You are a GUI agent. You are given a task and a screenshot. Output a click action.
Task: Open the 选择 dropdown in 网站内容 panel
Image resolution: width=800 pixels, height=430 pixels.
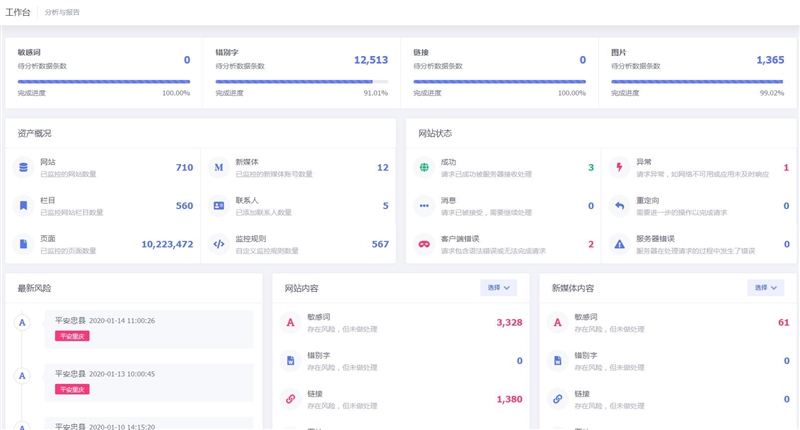[x=499, y=288]
